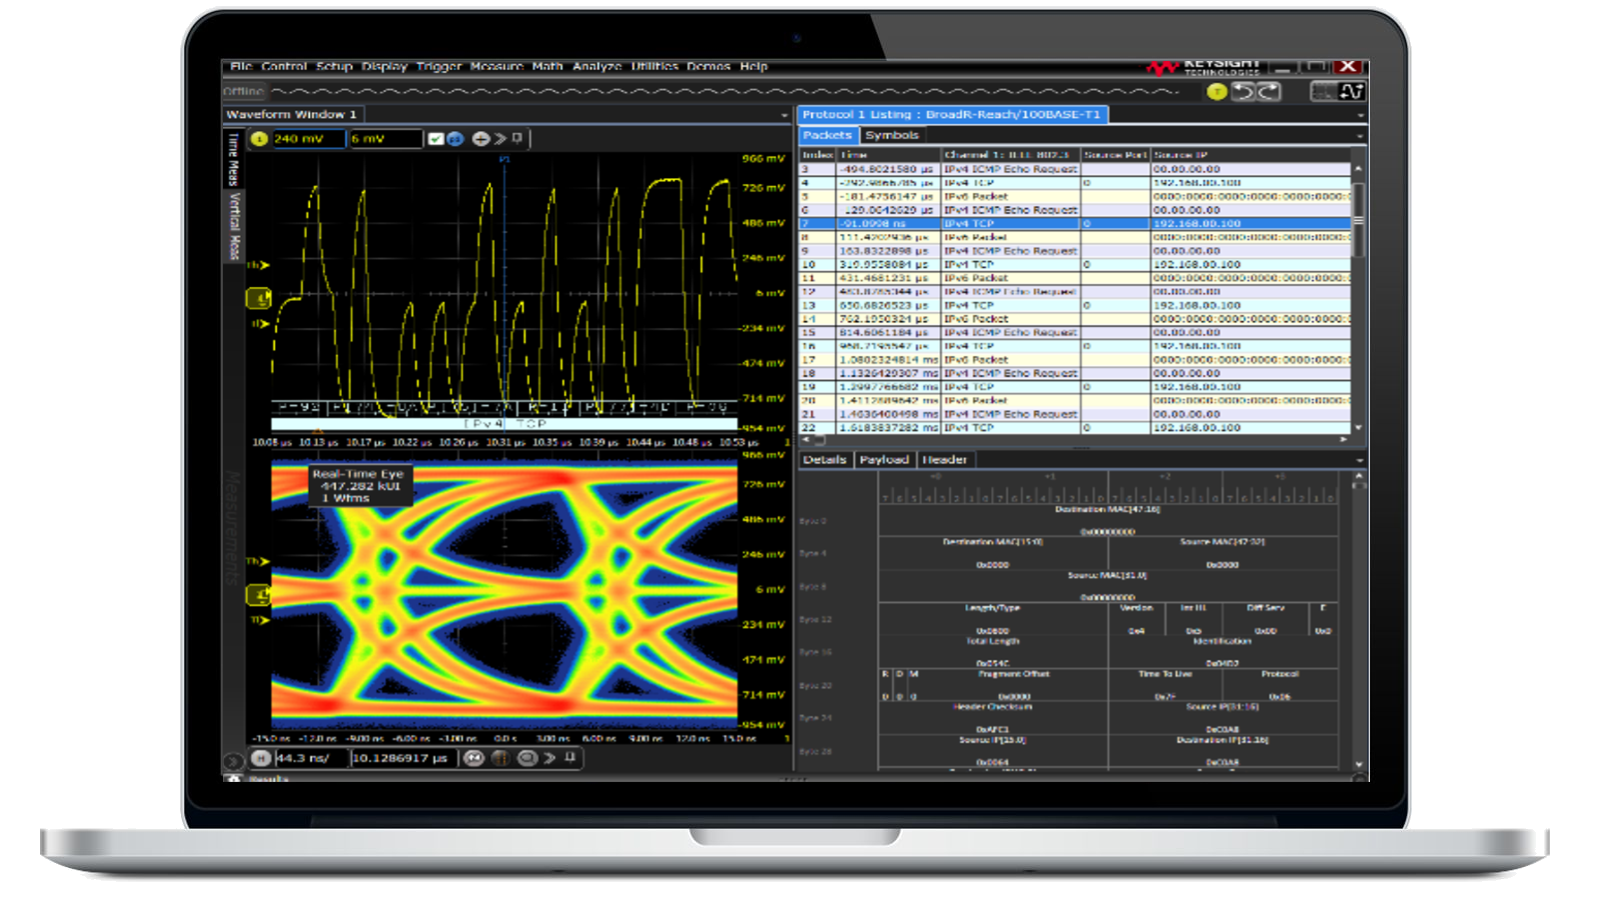
Task: Select packet row with index 22
Action: [x=1075, y=427]
